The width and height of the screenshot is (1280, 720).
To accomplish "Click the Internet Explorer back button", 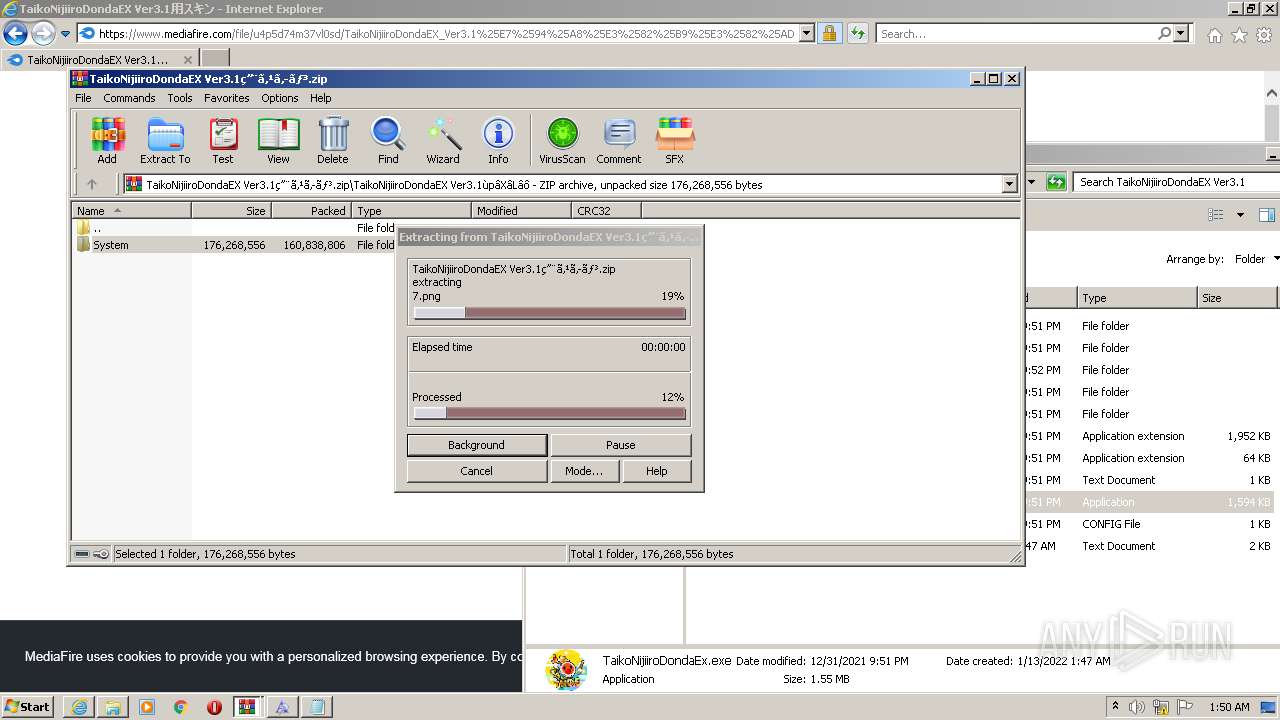I will pos(15,33).
